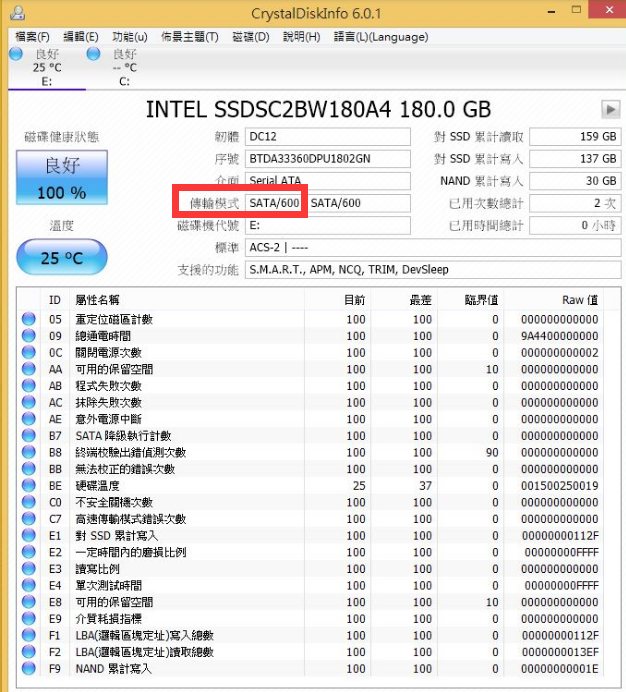Select the E: drive tab
This screenshot has height=692, width=626.
(x=47, y=67)
